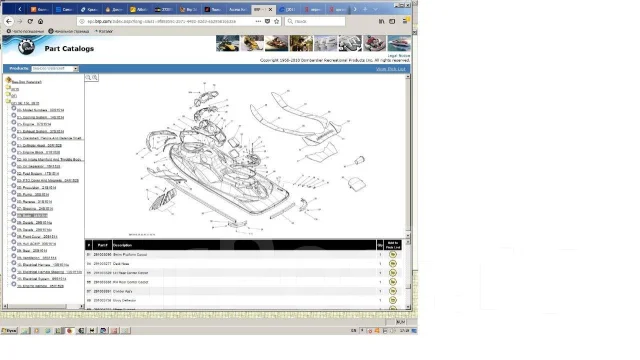Open the Cylinder Head catalog section
The image size is (640, 360).
click(39, 145)
